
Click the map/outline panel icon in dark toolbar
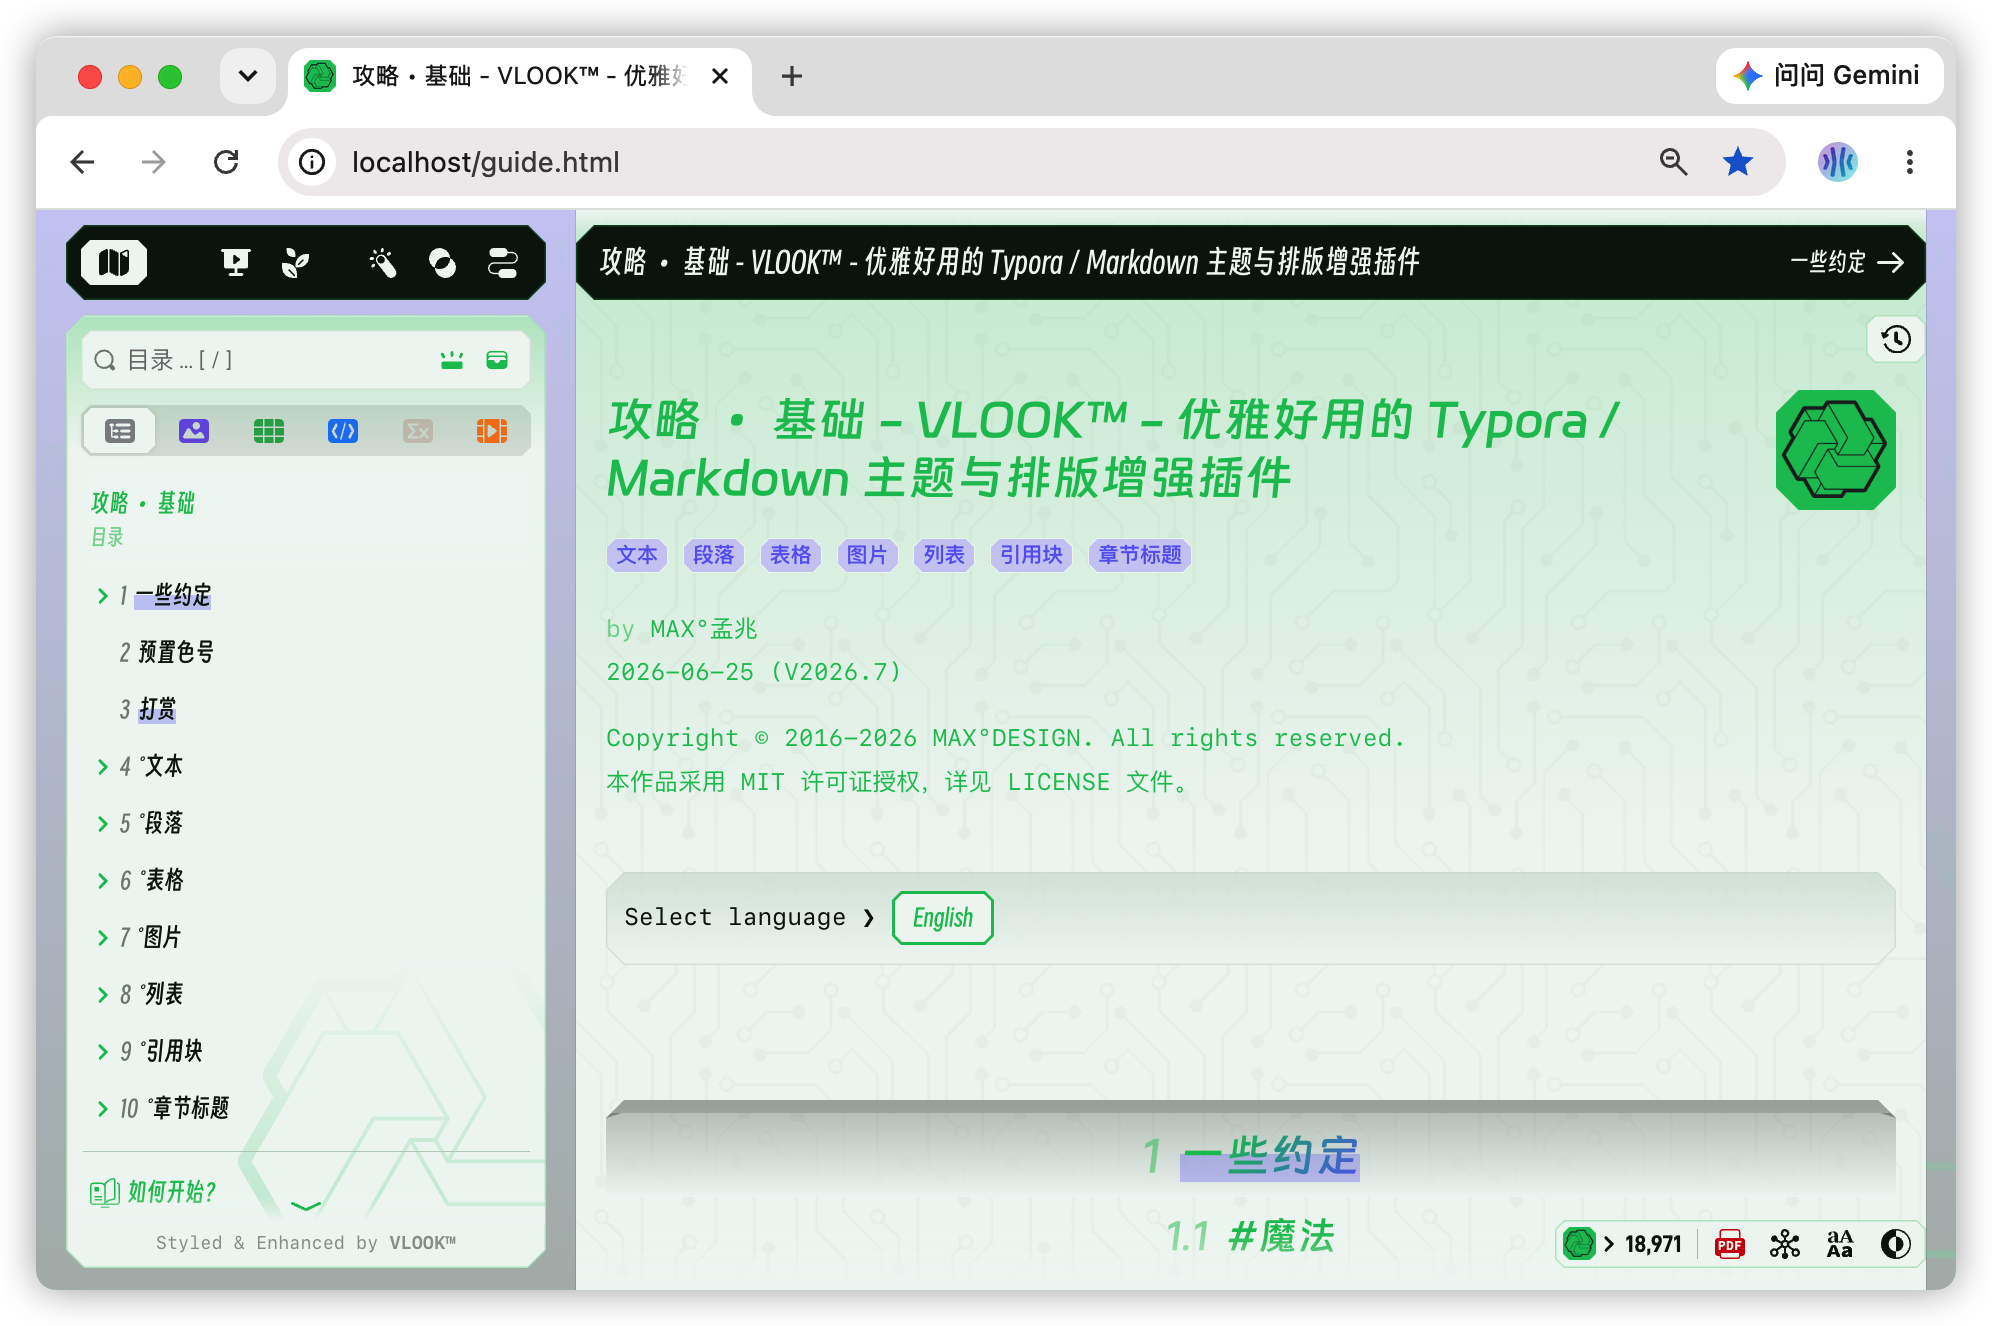point(114,263)
